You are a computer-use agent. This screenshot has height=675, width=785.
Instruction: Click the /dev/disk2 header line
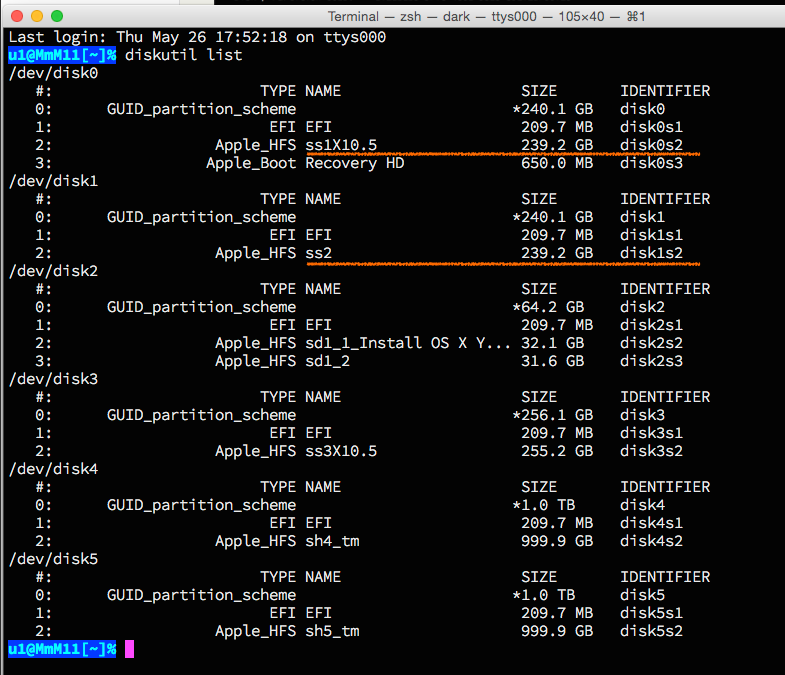coord(54,271)
